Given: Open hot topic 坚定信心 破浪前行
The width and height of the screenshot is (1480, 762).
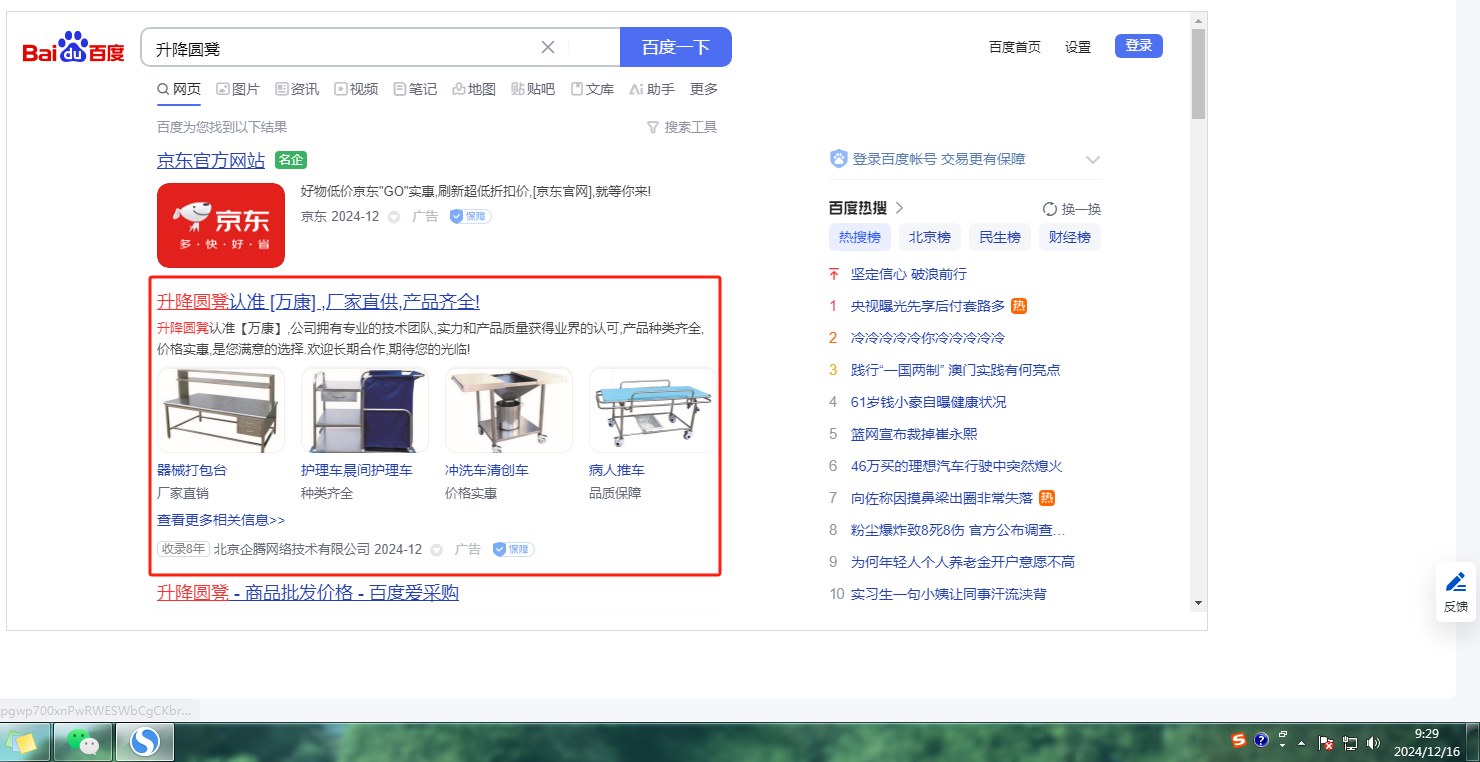Looking at the screenshot, I should [909, 274].
